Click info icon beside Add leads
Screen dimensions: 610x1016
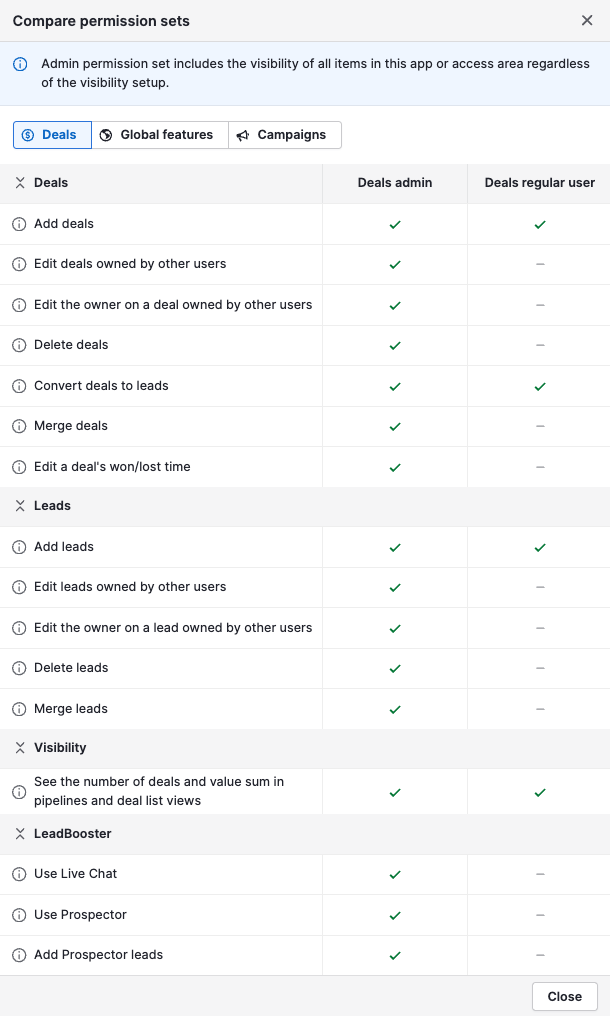click(19, 547)
